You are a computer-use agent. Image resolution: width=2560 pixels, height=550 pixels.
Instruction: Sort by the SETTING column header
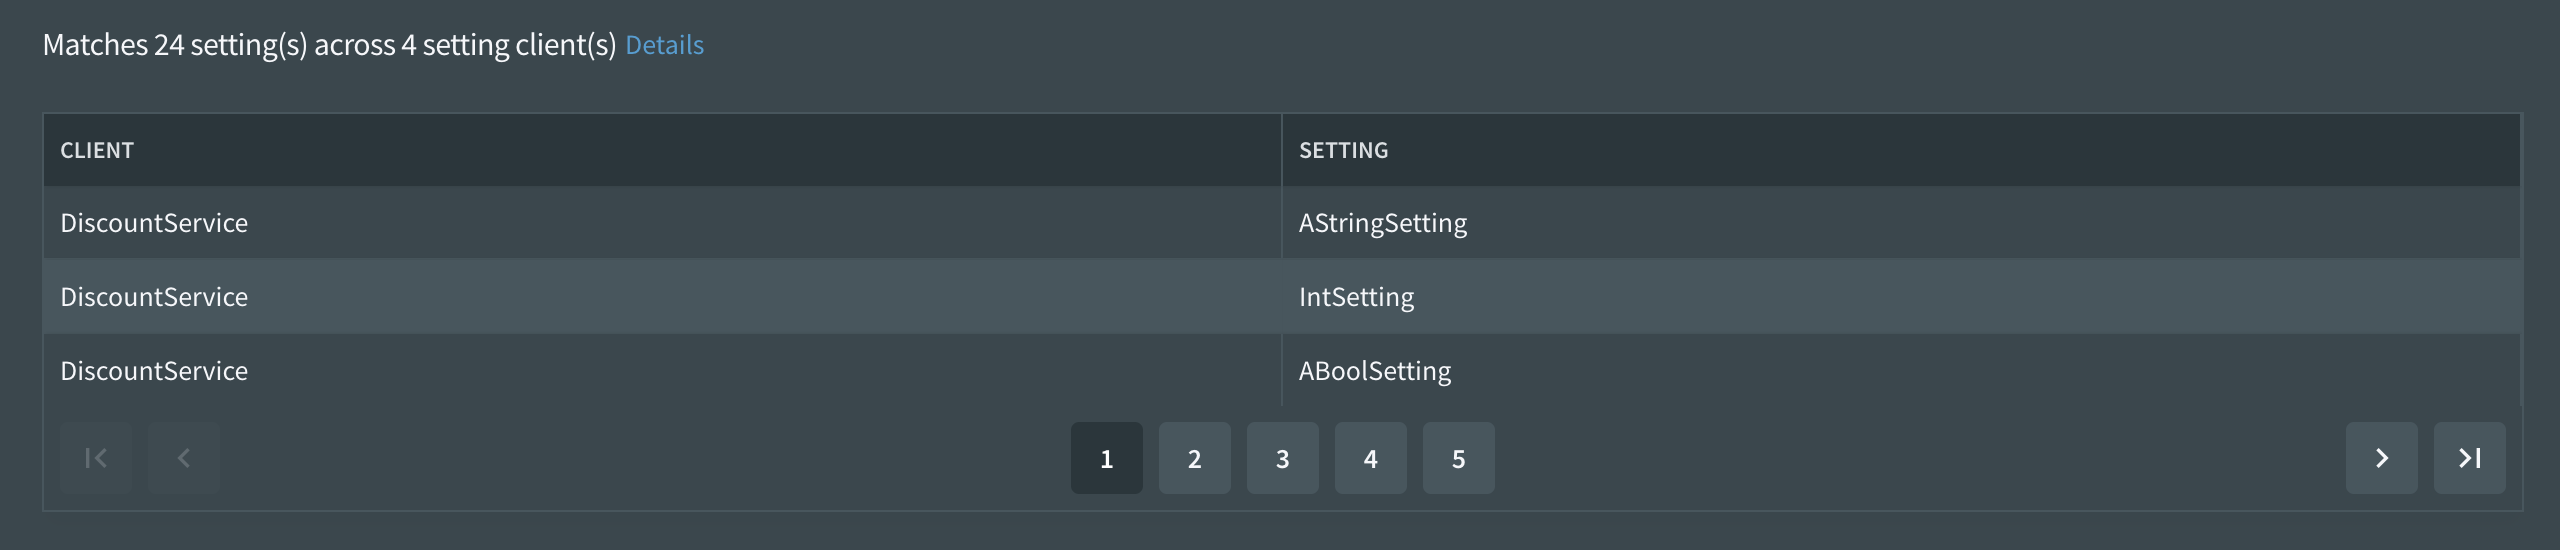point(1343,150)
